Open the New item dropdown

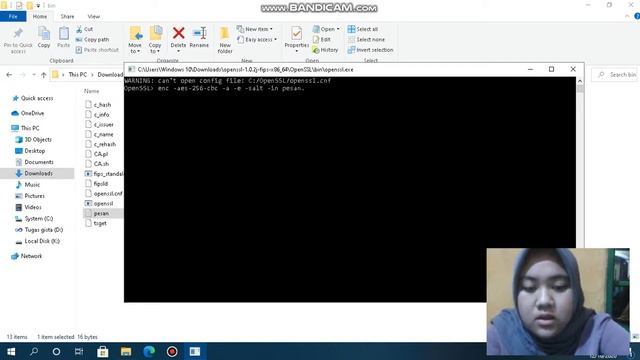click(255, 29)
